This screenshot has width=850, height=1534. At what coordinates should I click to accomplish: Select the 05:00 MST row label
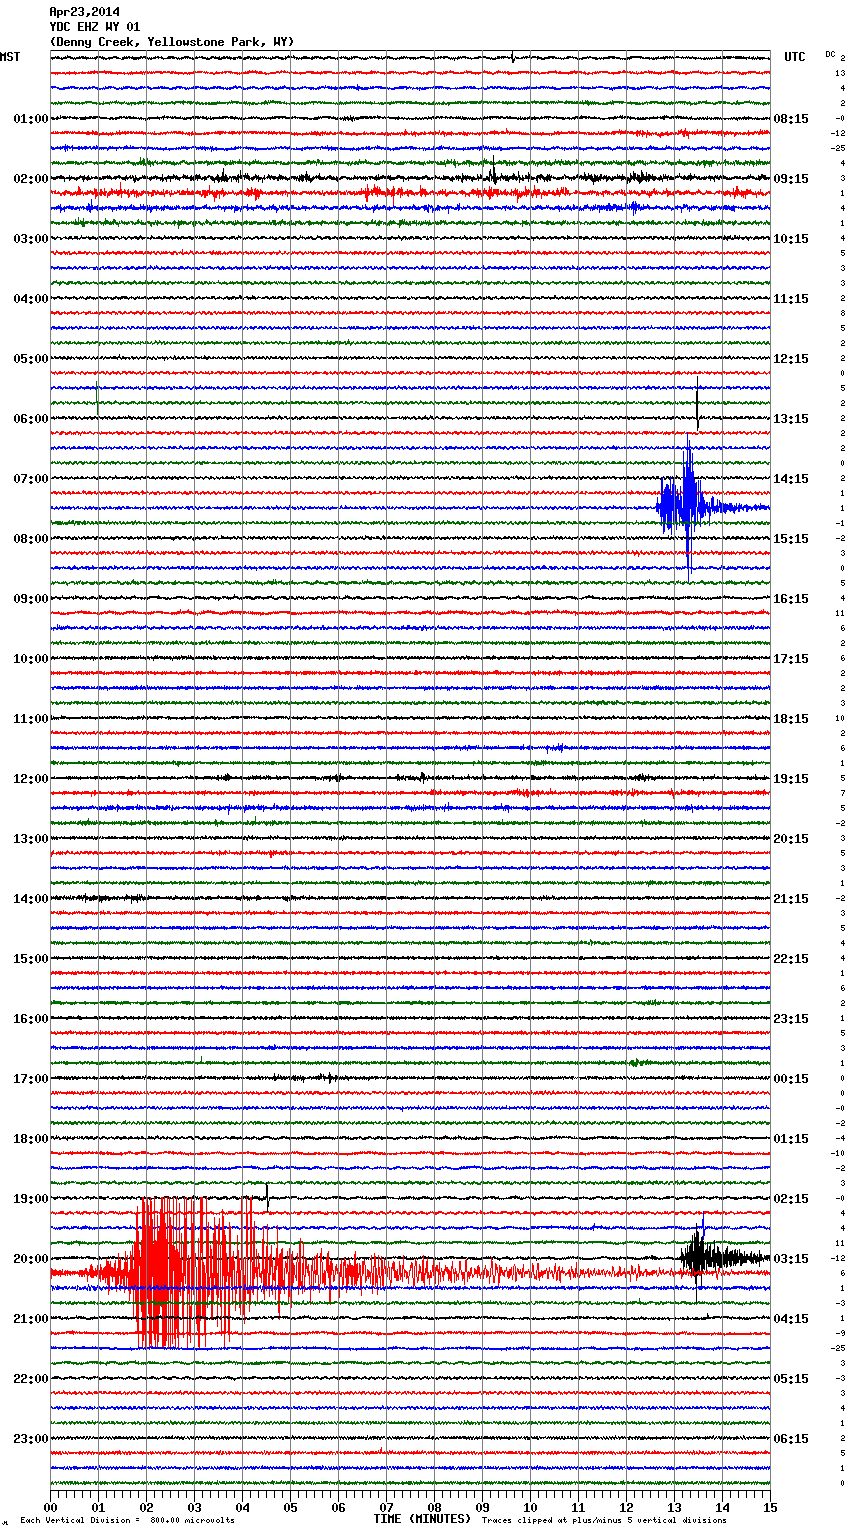(x=31, y=359)
